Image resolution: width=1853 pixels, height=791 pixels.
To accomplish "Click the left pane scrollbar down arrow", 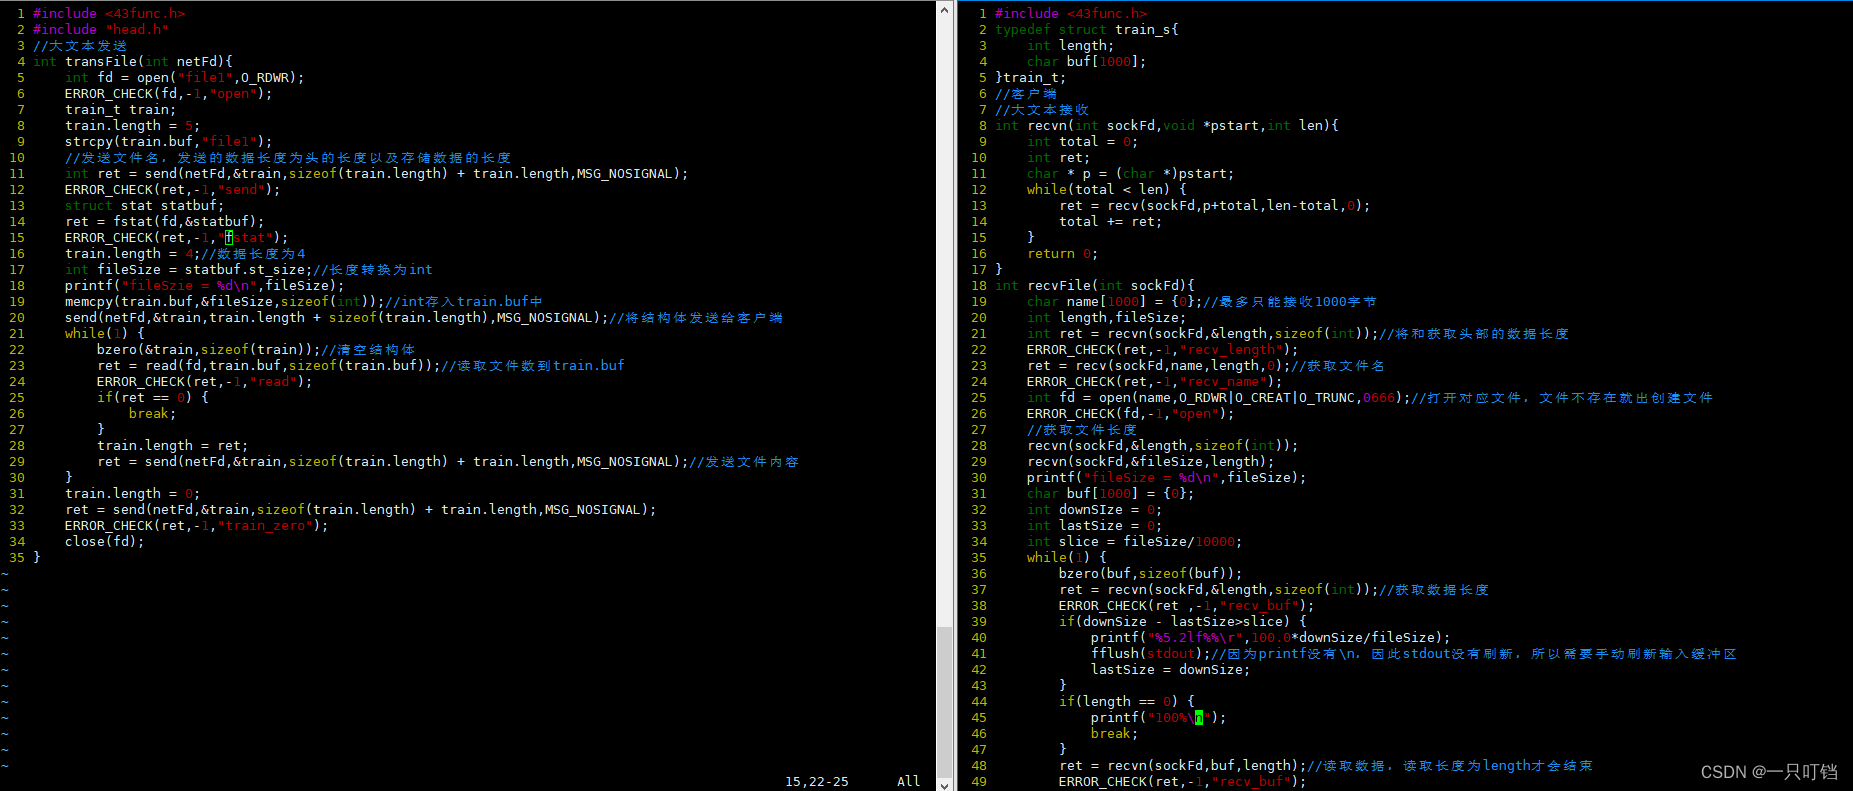I will point(945,784).
